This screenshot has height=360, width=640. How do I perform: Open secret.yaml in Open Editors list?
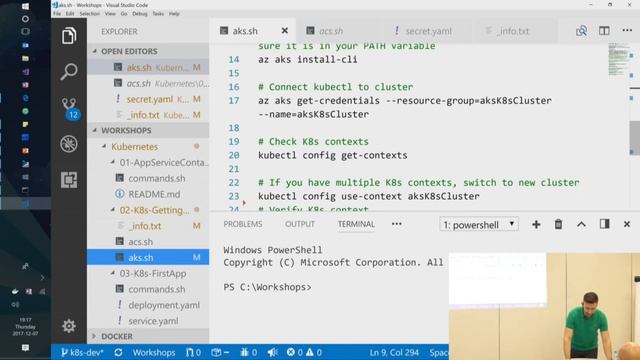click(x=148, y=99)
